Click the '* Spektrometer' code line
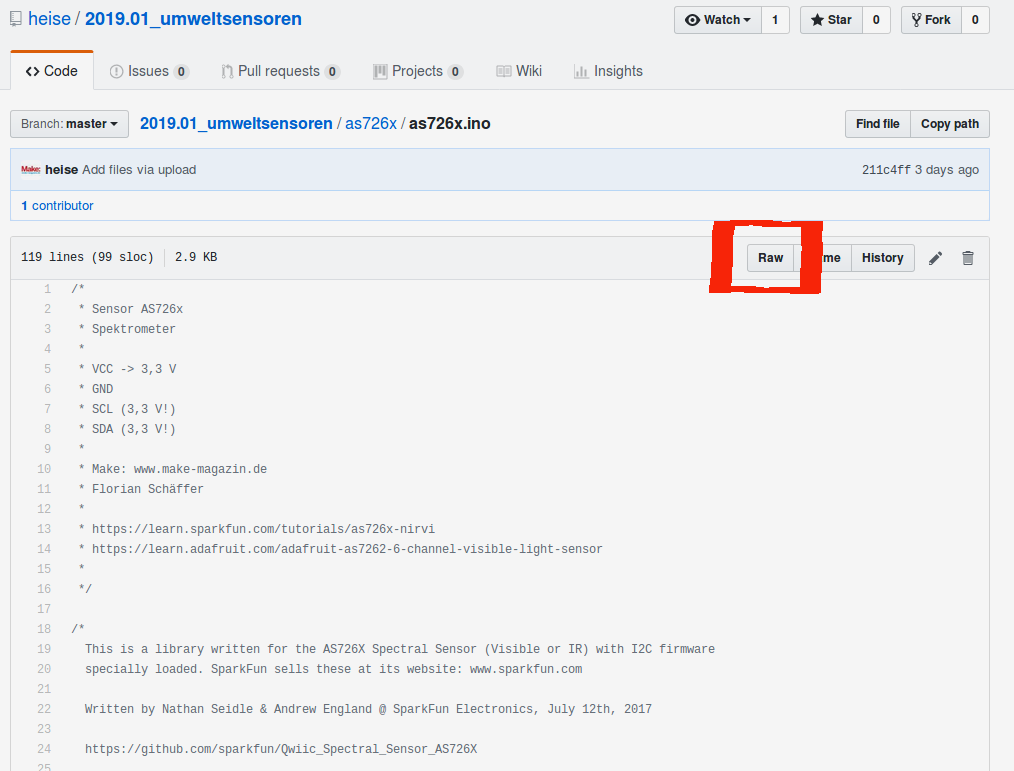This screenshot has height=771, width=1014. (127, 329)
